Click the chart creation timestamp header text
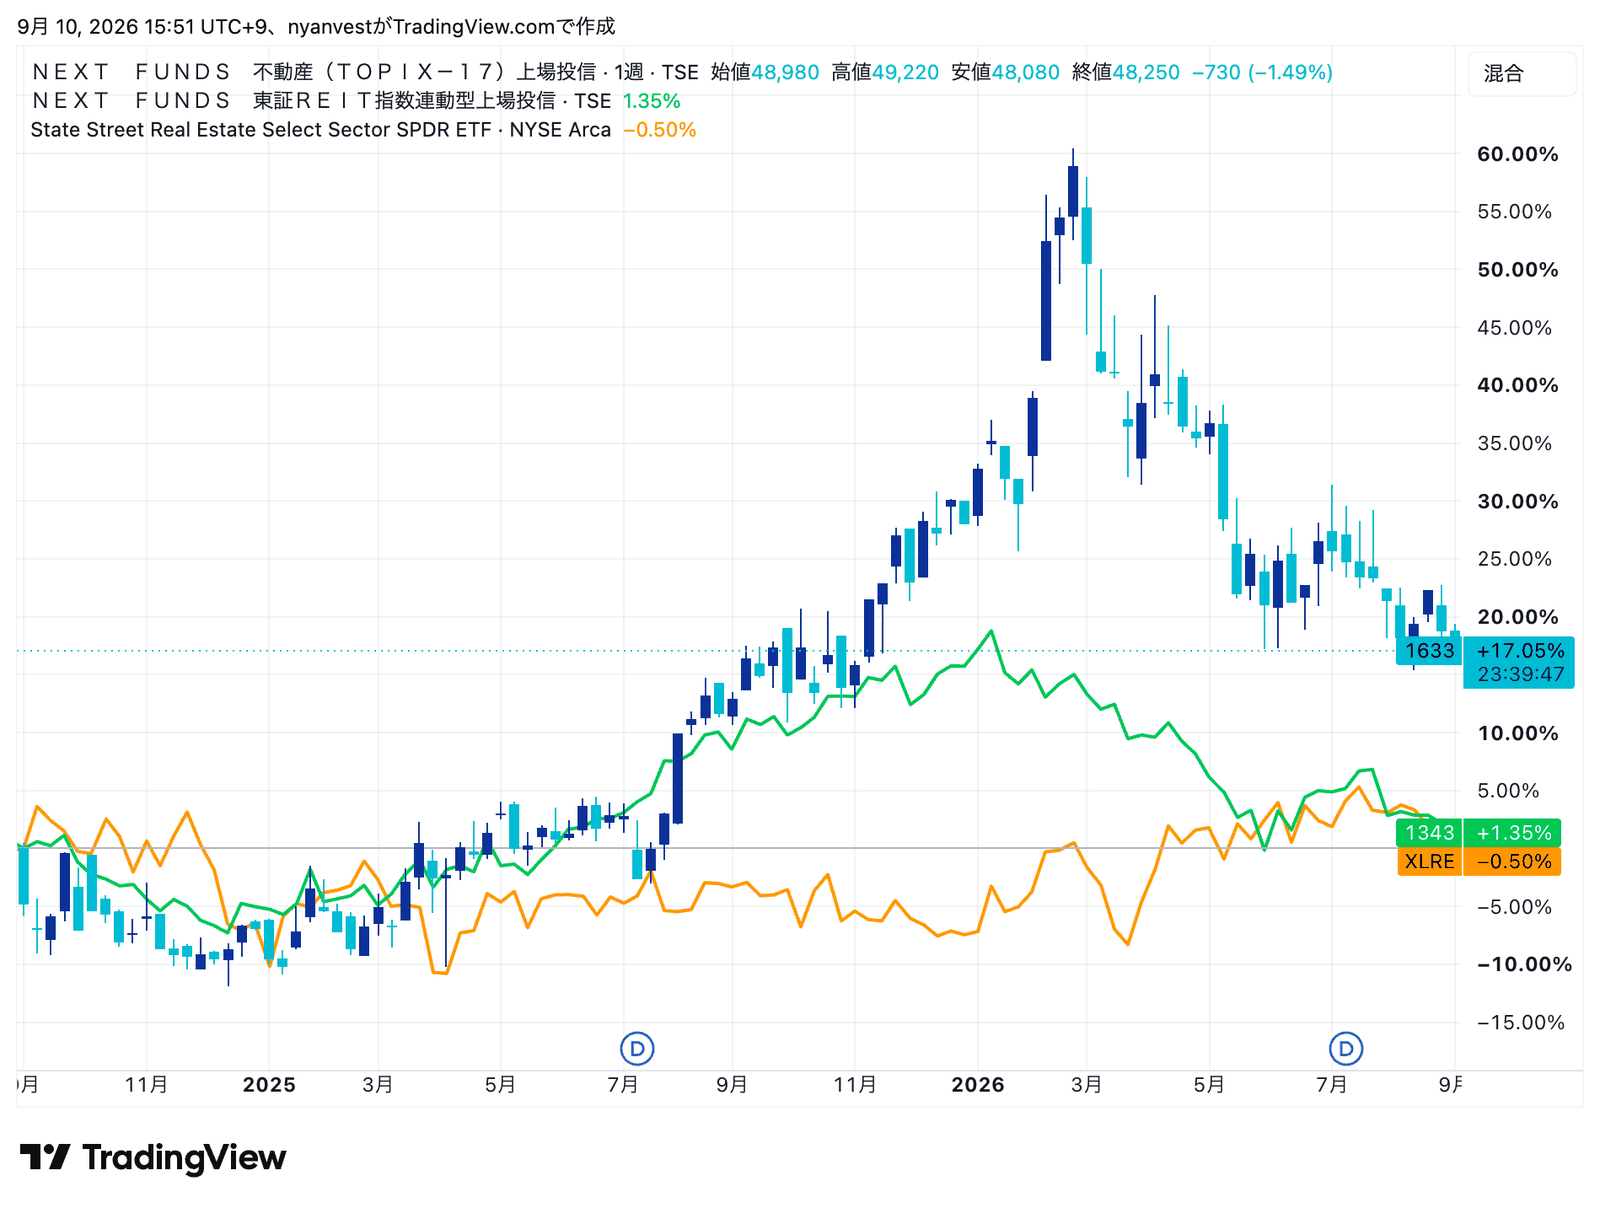 pos(316,26)
